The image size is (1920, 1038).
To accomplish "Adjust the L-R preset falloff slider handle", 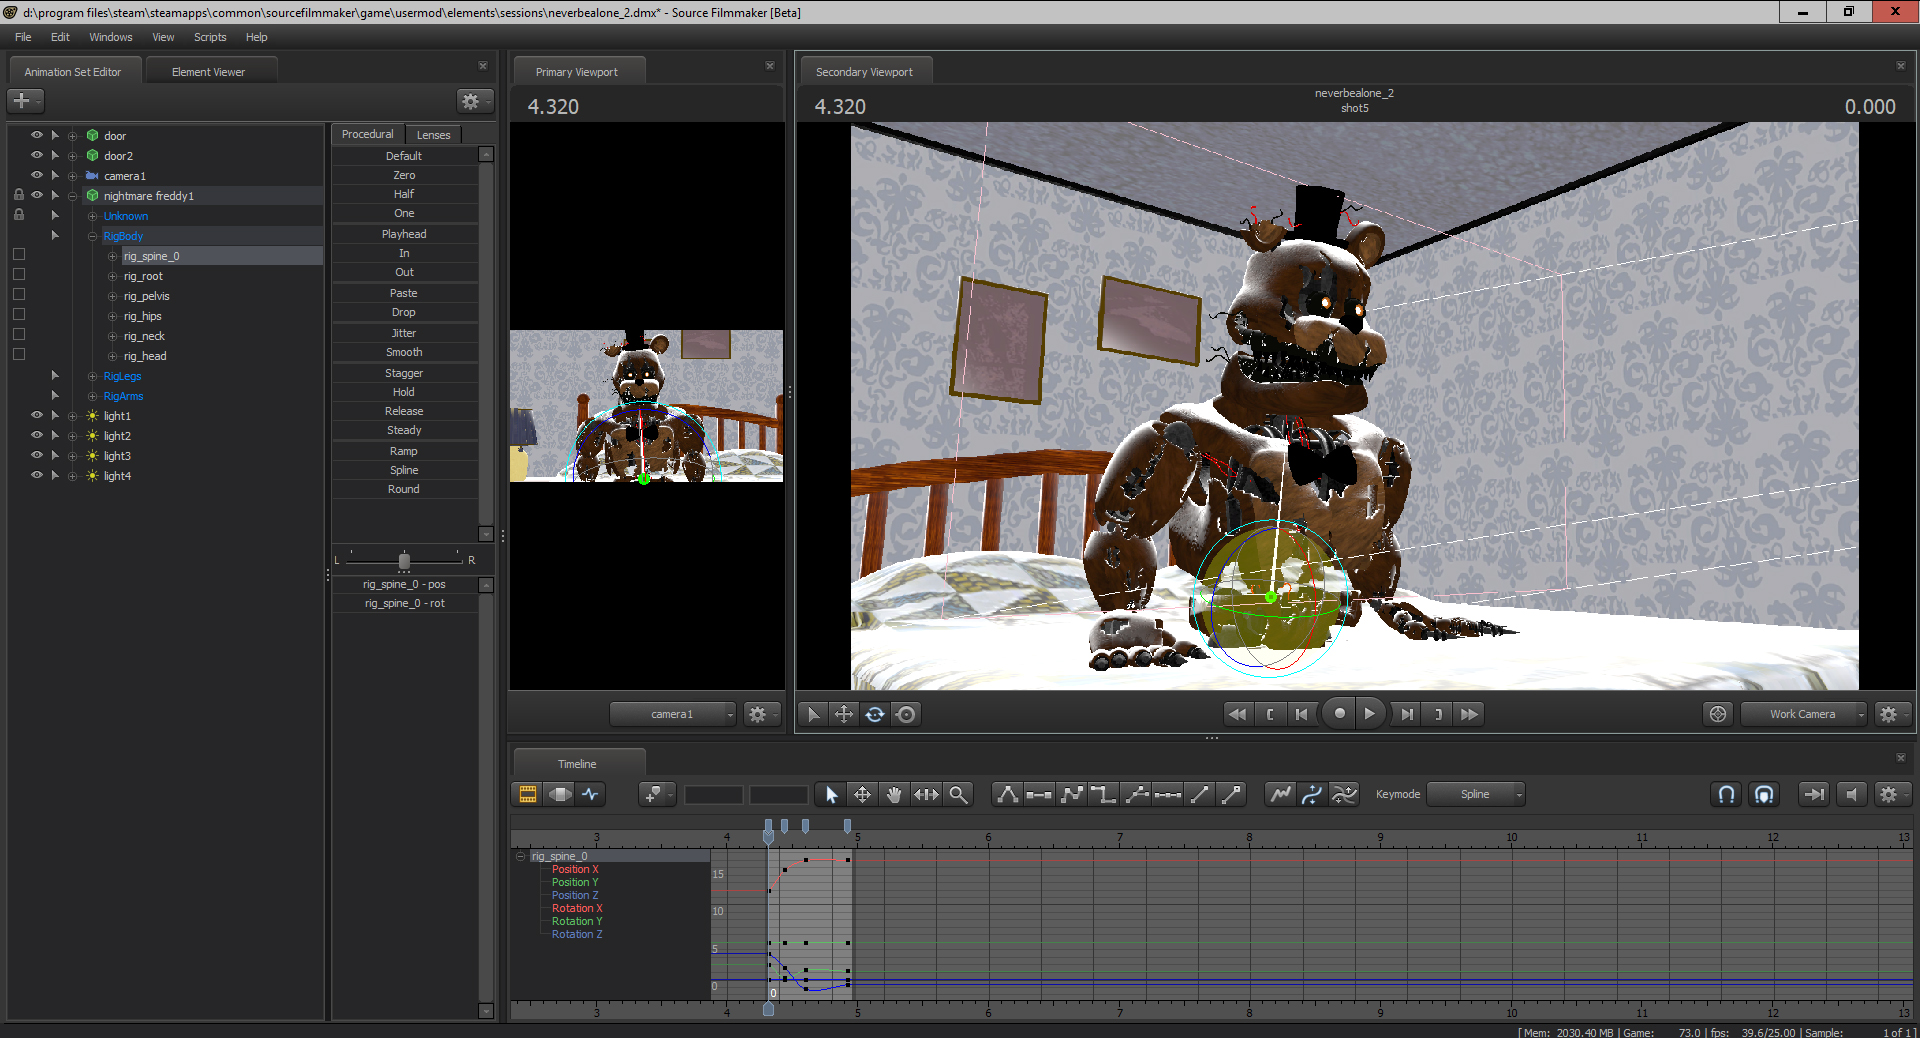I will coord(404,560).
